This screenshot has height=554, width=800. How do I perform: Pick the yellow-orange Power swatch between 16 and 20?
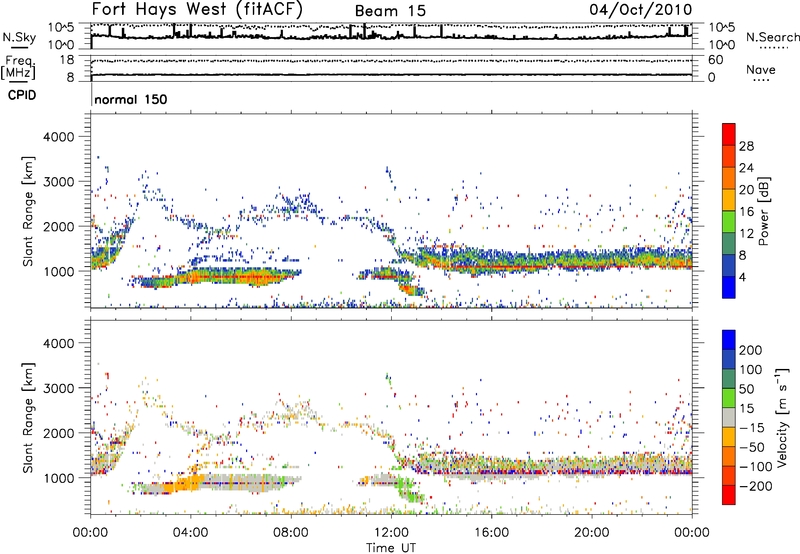(x=729, y=200)
